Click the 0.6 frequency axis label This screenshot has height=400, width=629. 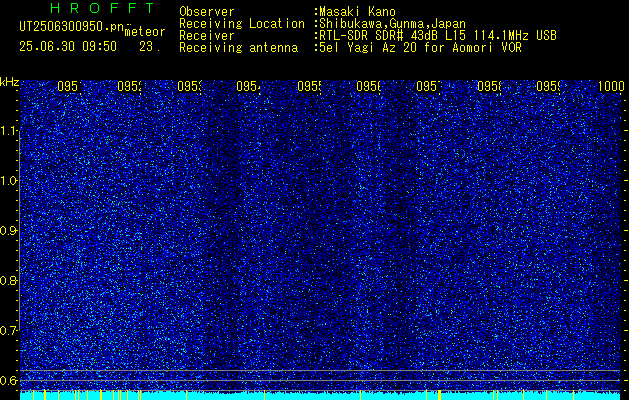point(8,380)
